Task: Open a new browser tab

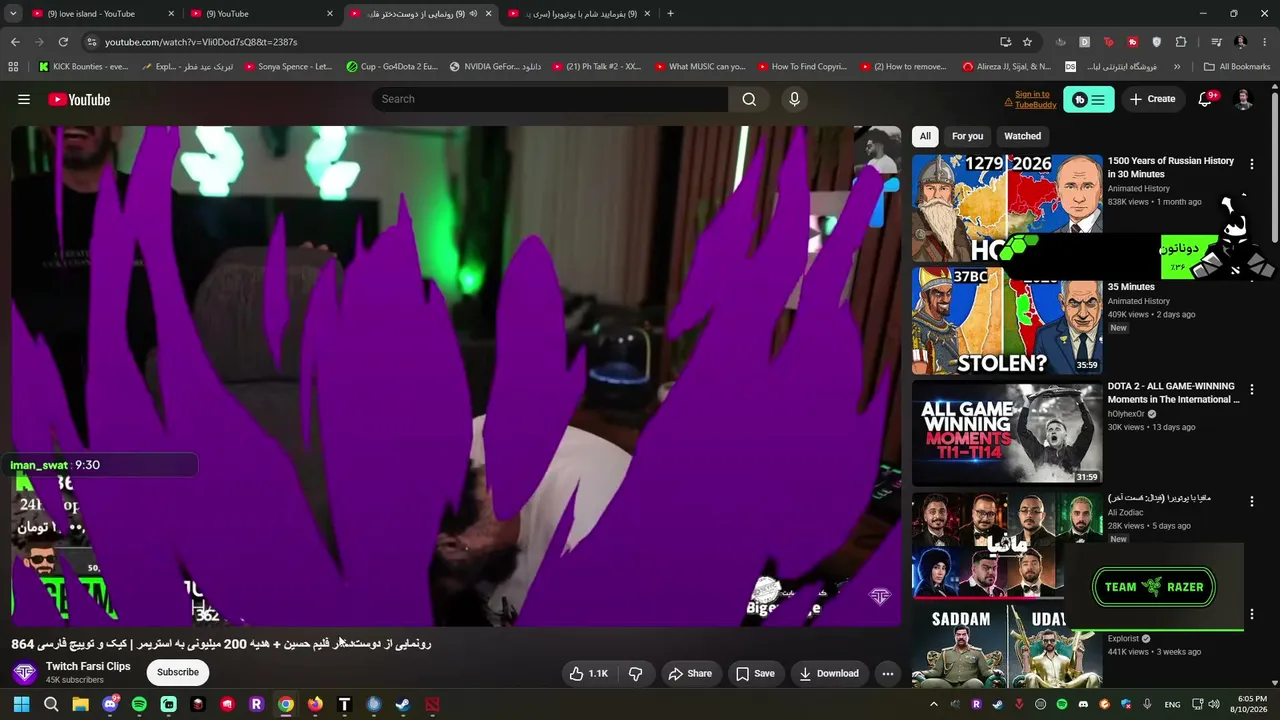Action: tap(670, 14)
